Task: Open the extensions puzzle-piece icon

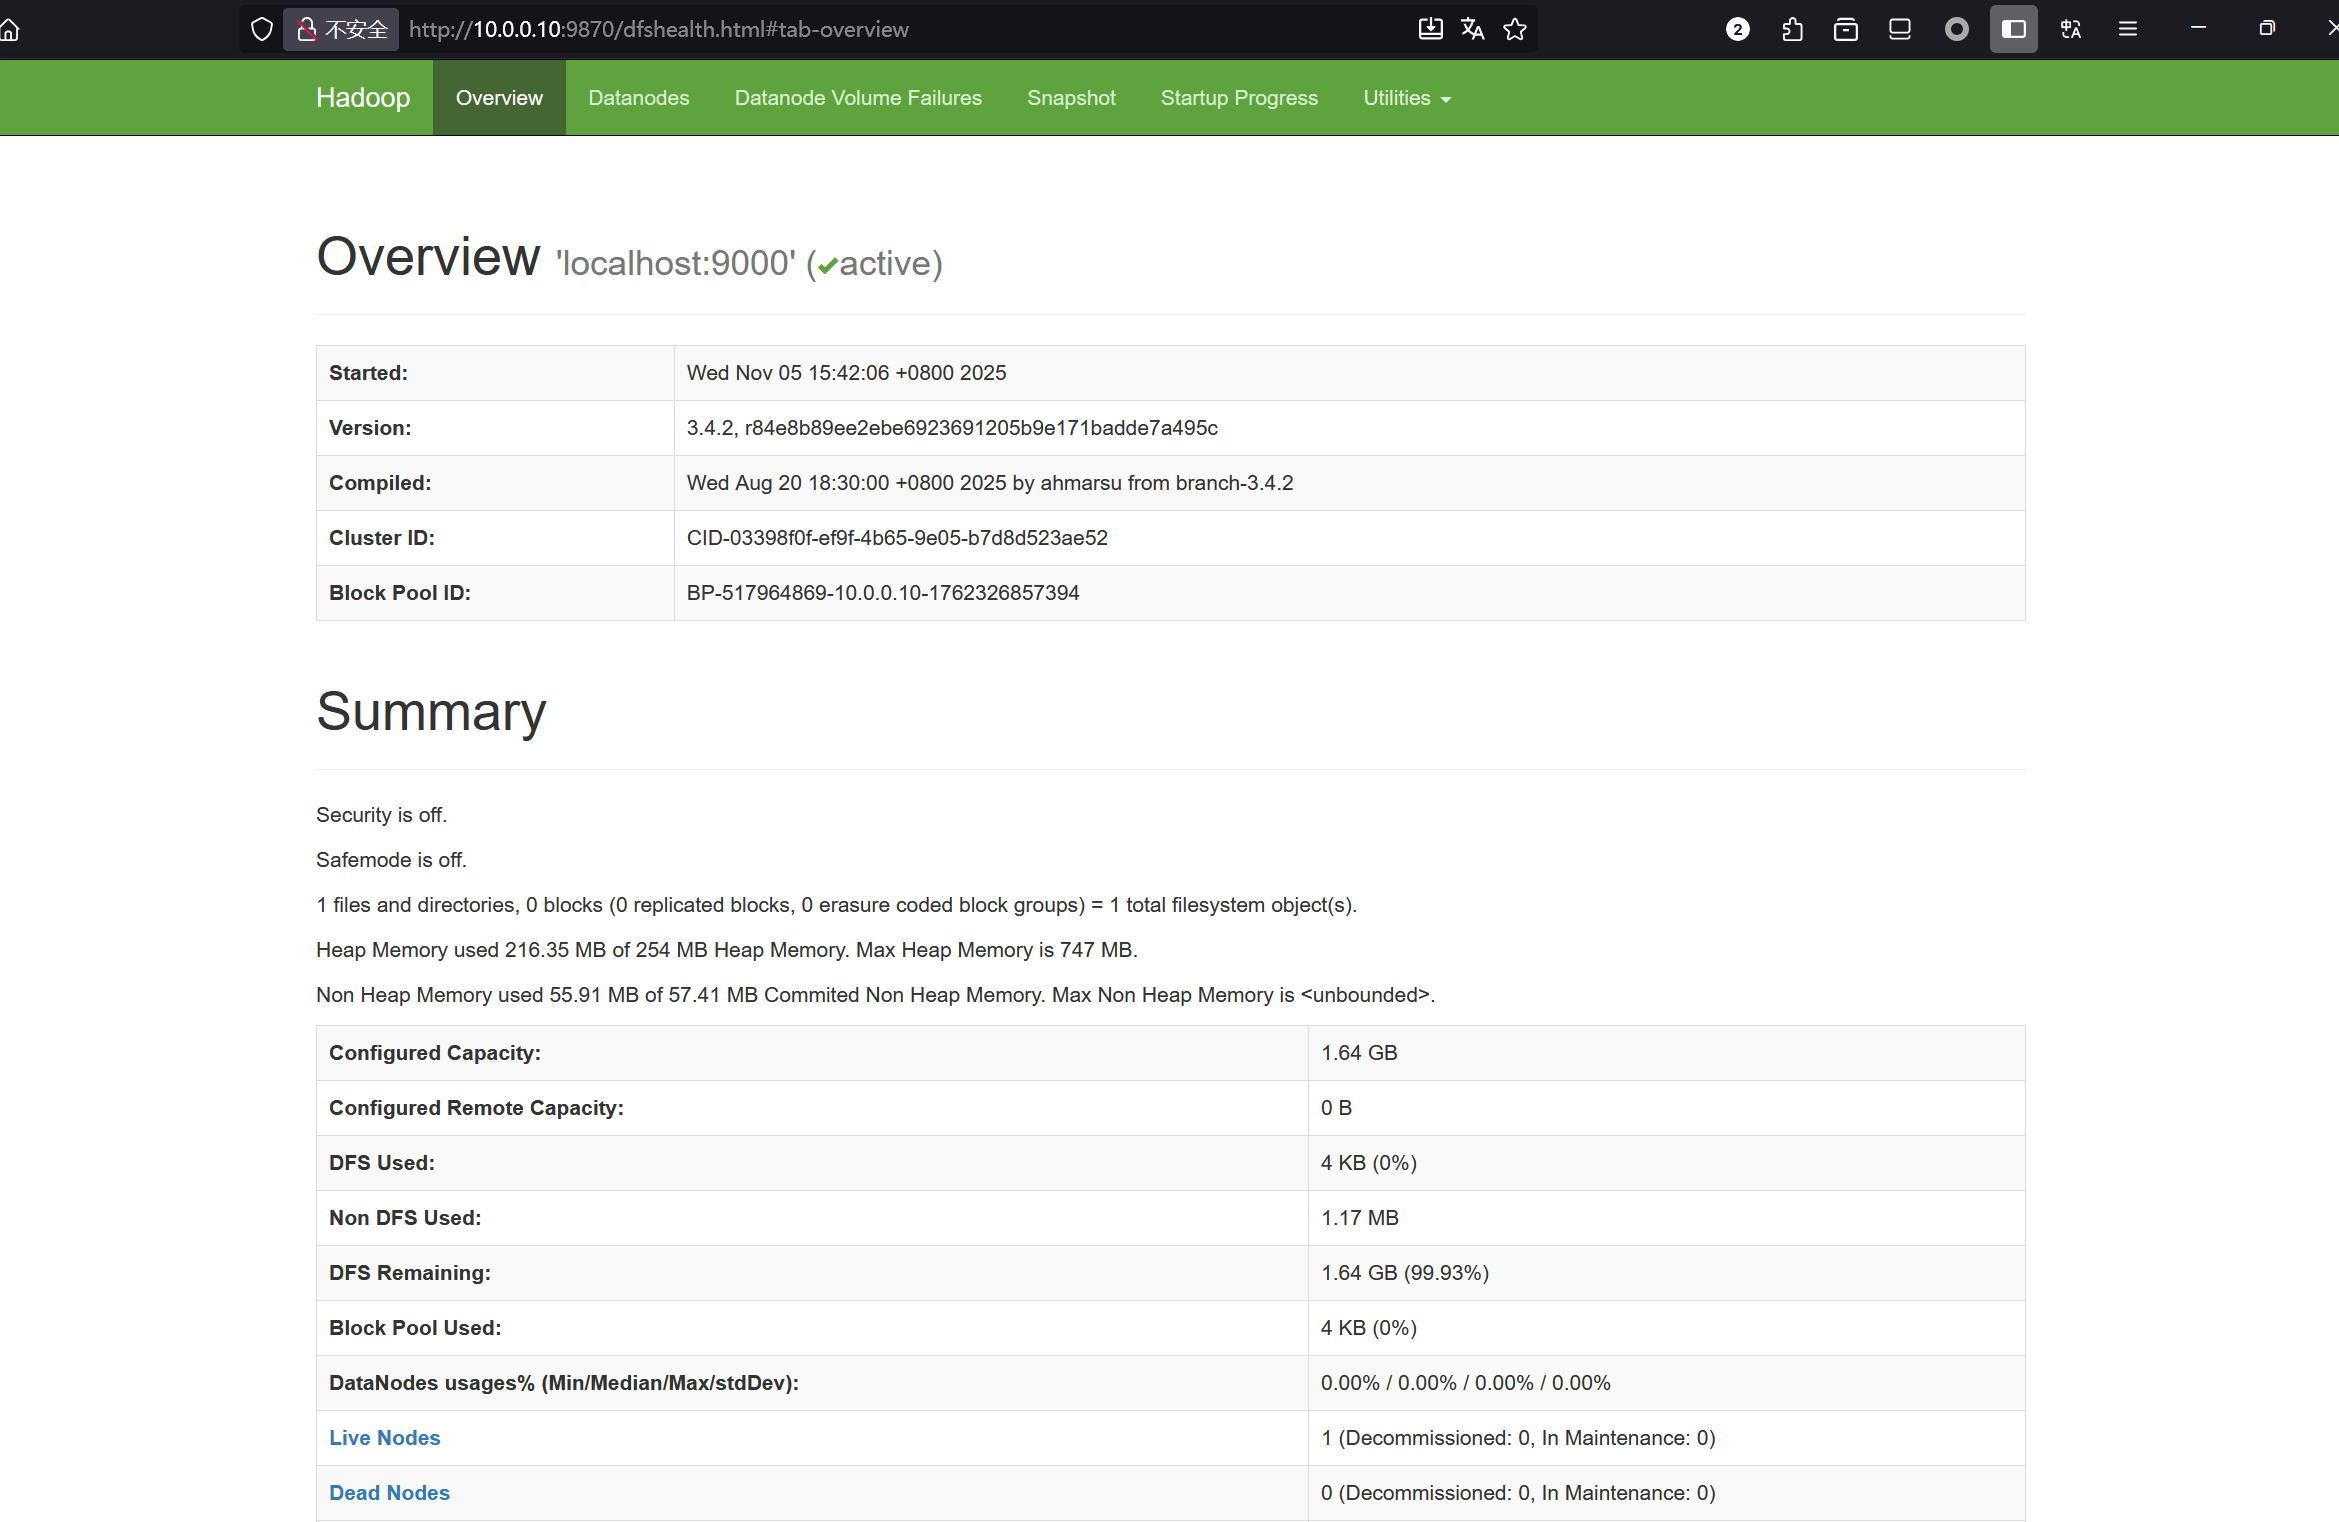Action: click(1791, 29)
